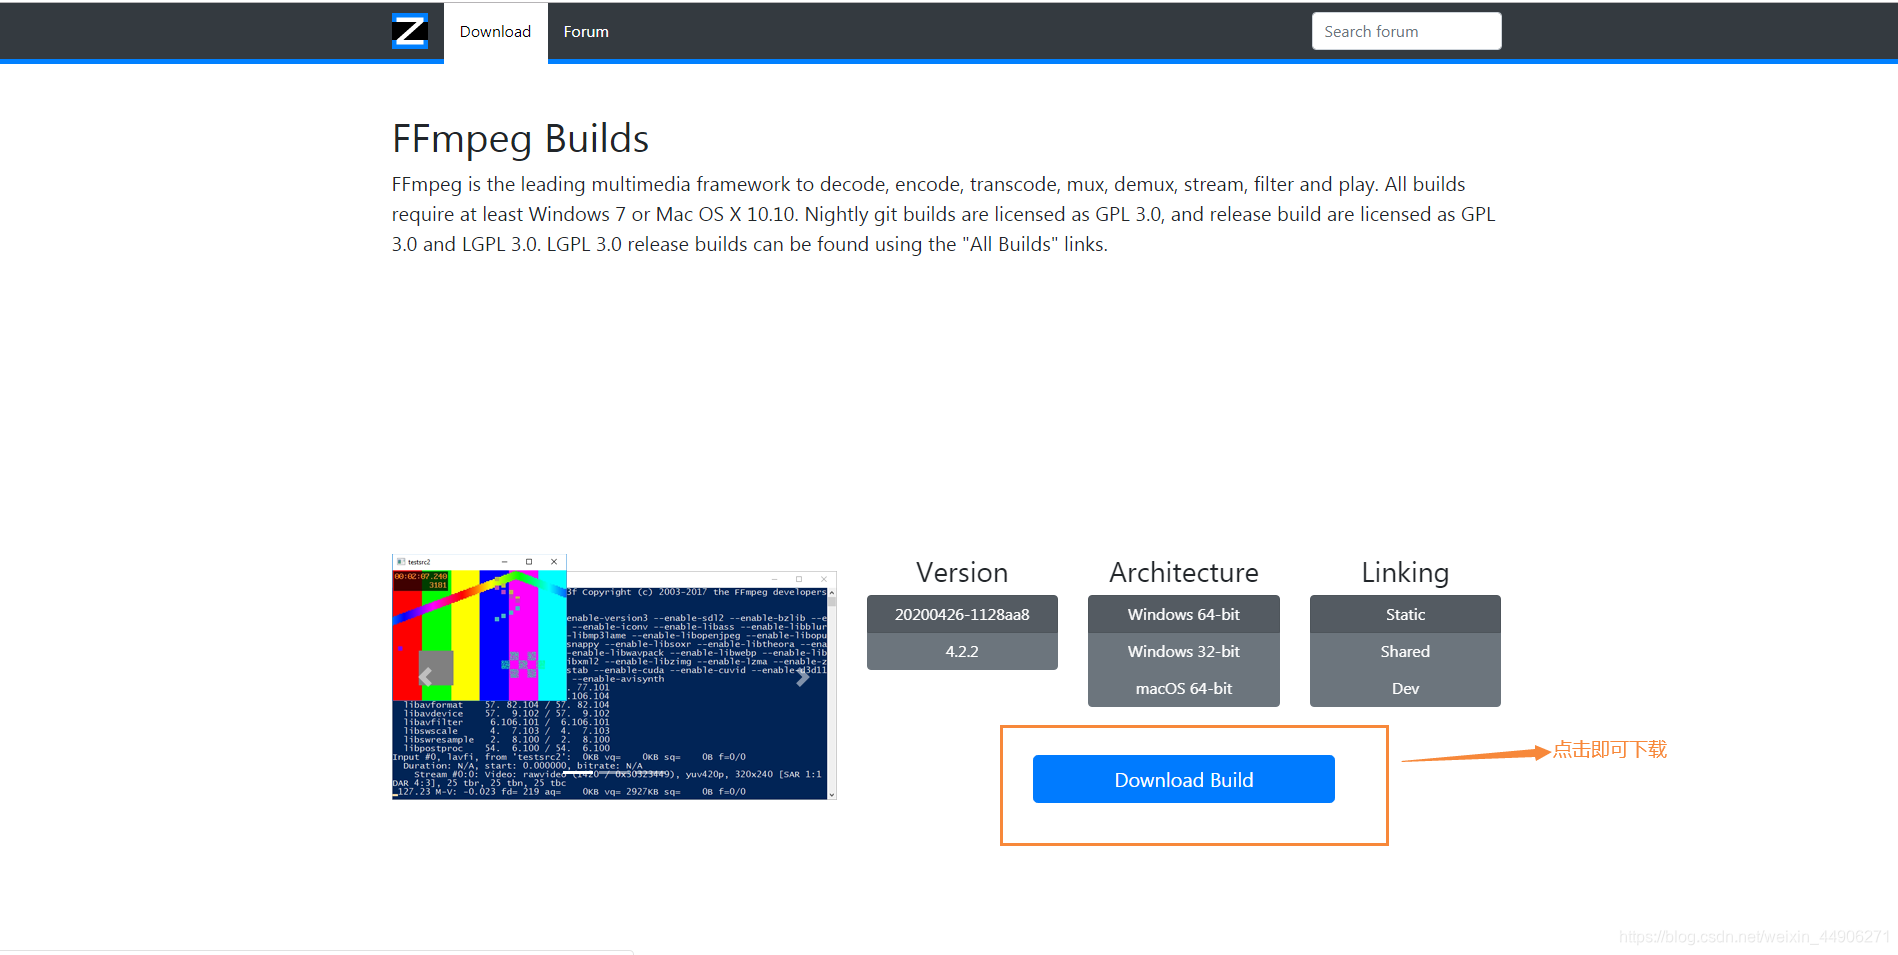This screenshot has width=1898, height=955.
Task: Select Static linking
Action: (x=1404, y=614)
